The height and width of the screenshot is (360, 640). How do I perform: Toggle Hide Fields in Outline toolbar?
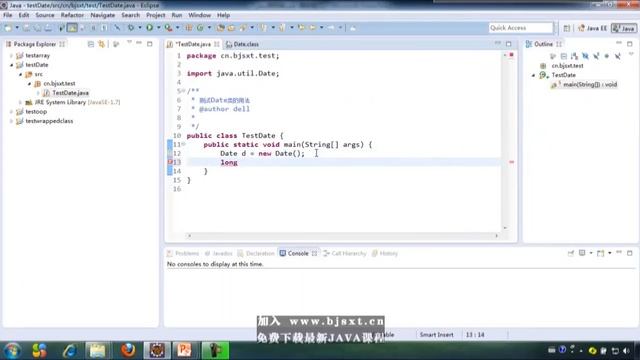click(x=585, y=56)
